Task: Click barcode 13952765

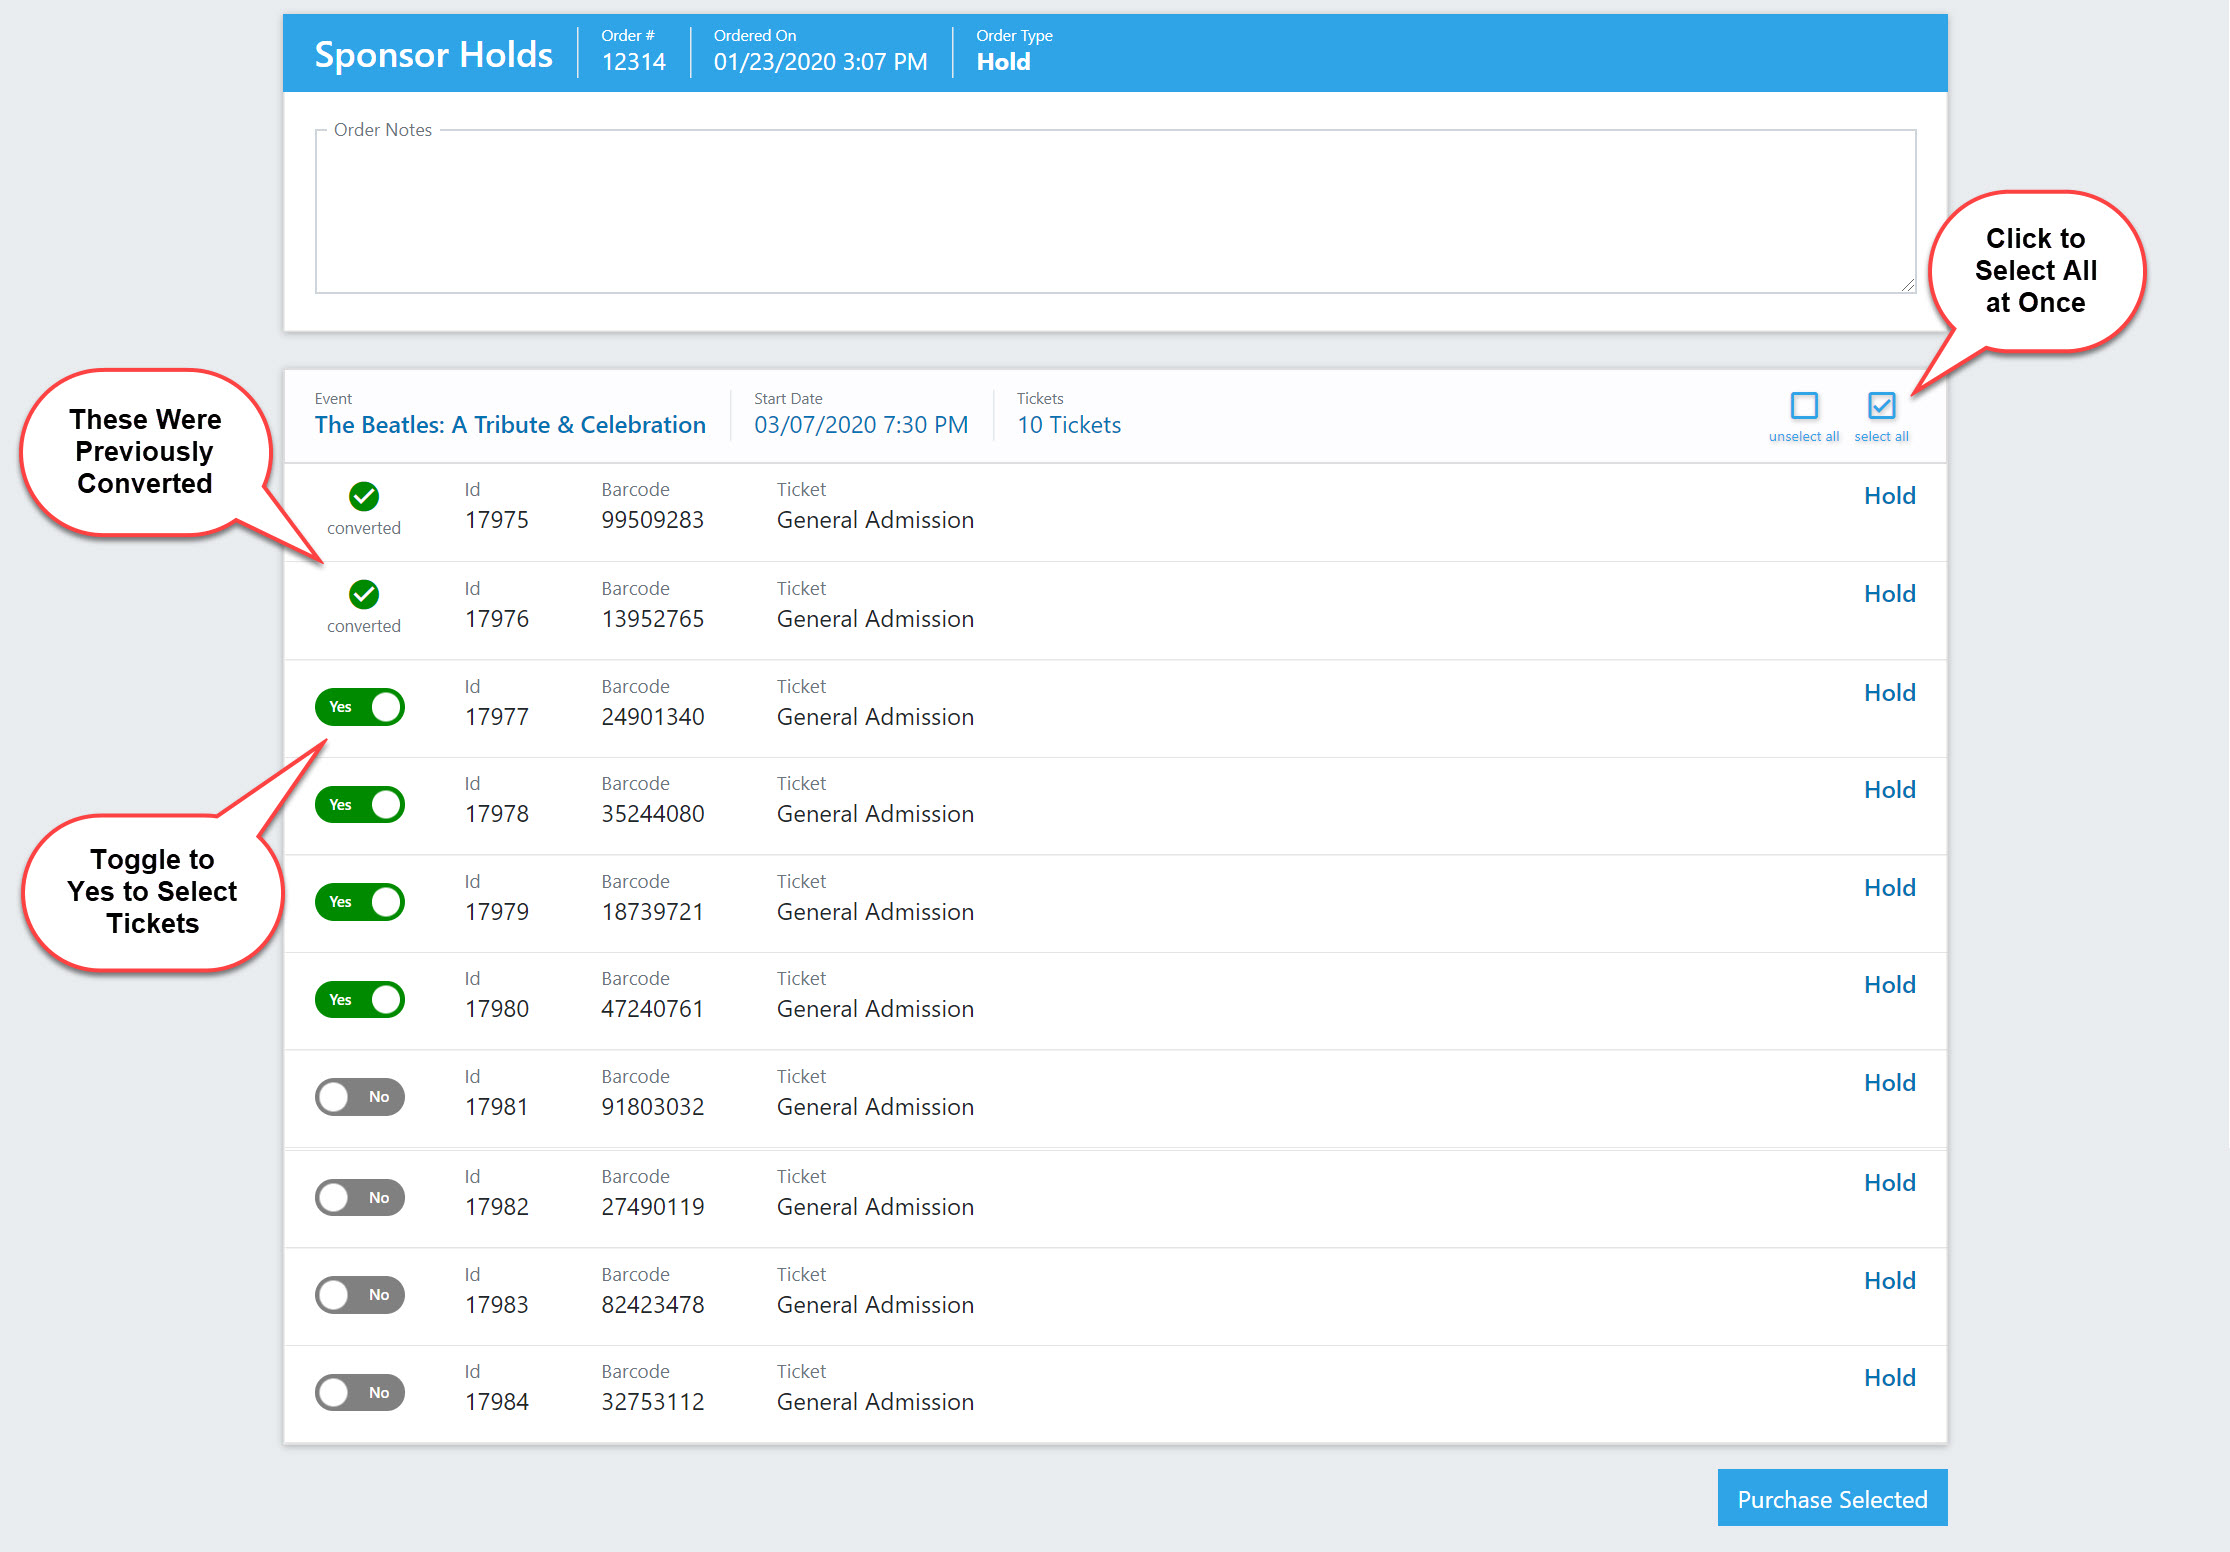Action: tap(652, 619)
